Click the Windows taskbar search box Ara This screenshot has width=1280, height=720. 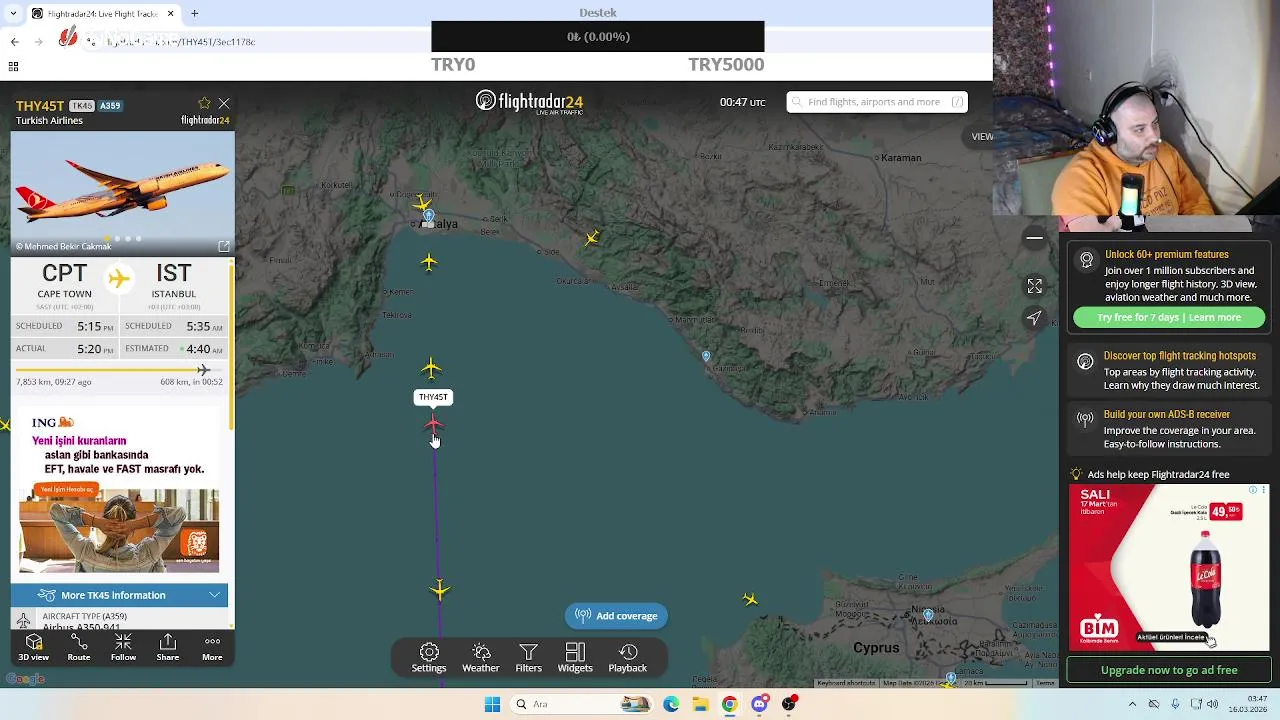pyautogui.click(x=582, y=704)
